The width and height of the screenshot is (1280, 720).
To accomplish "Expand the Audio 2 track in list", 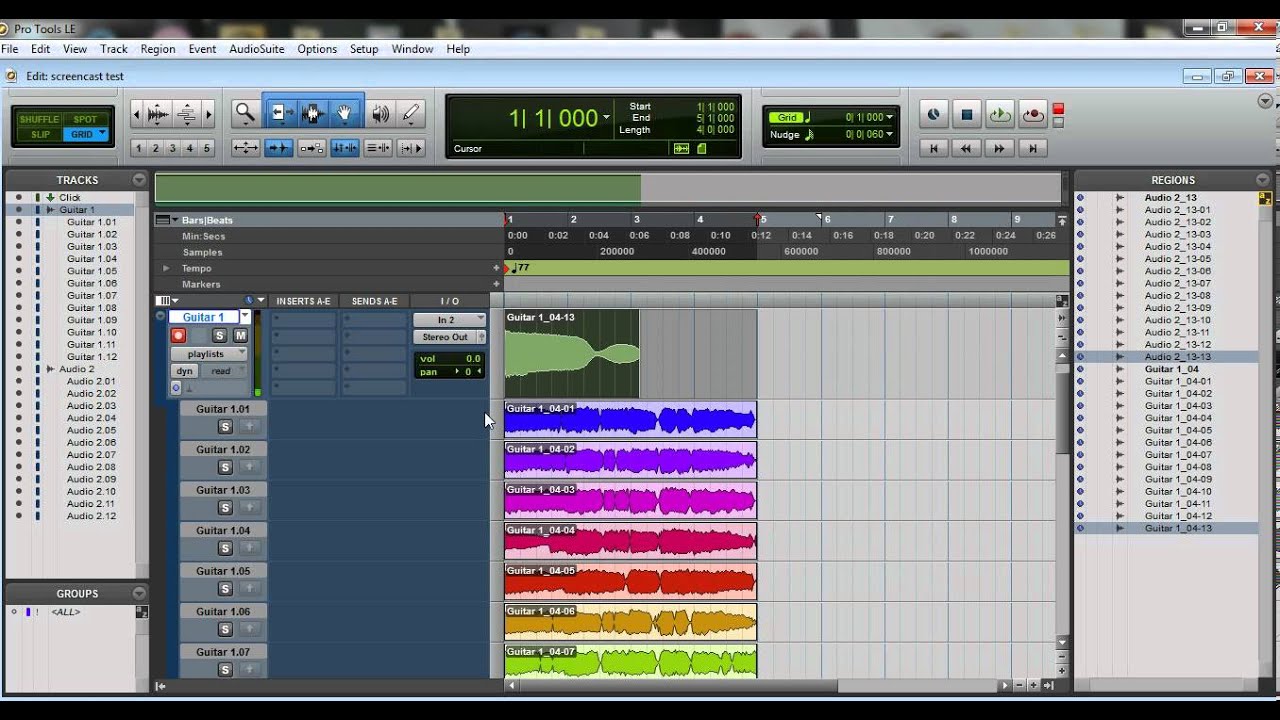I will coord(50,369).
